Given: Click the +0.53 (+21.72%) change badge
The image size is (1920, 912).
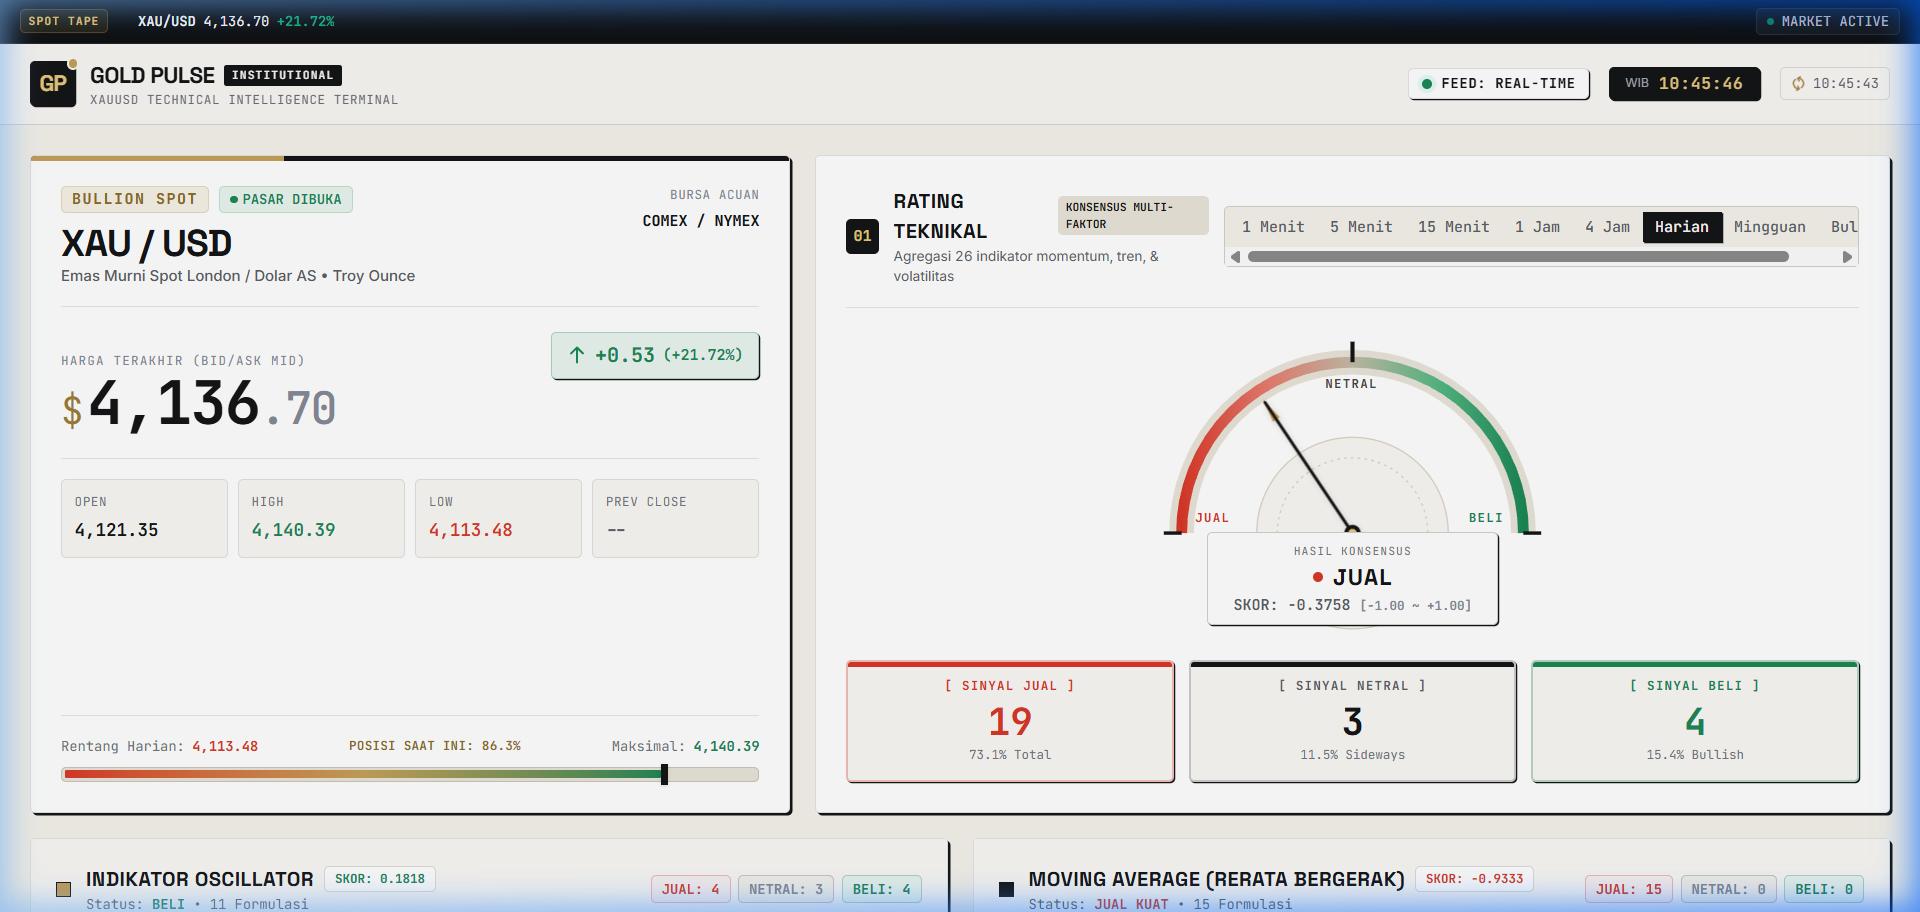Looking at the screenshot, I should [655, 355].
